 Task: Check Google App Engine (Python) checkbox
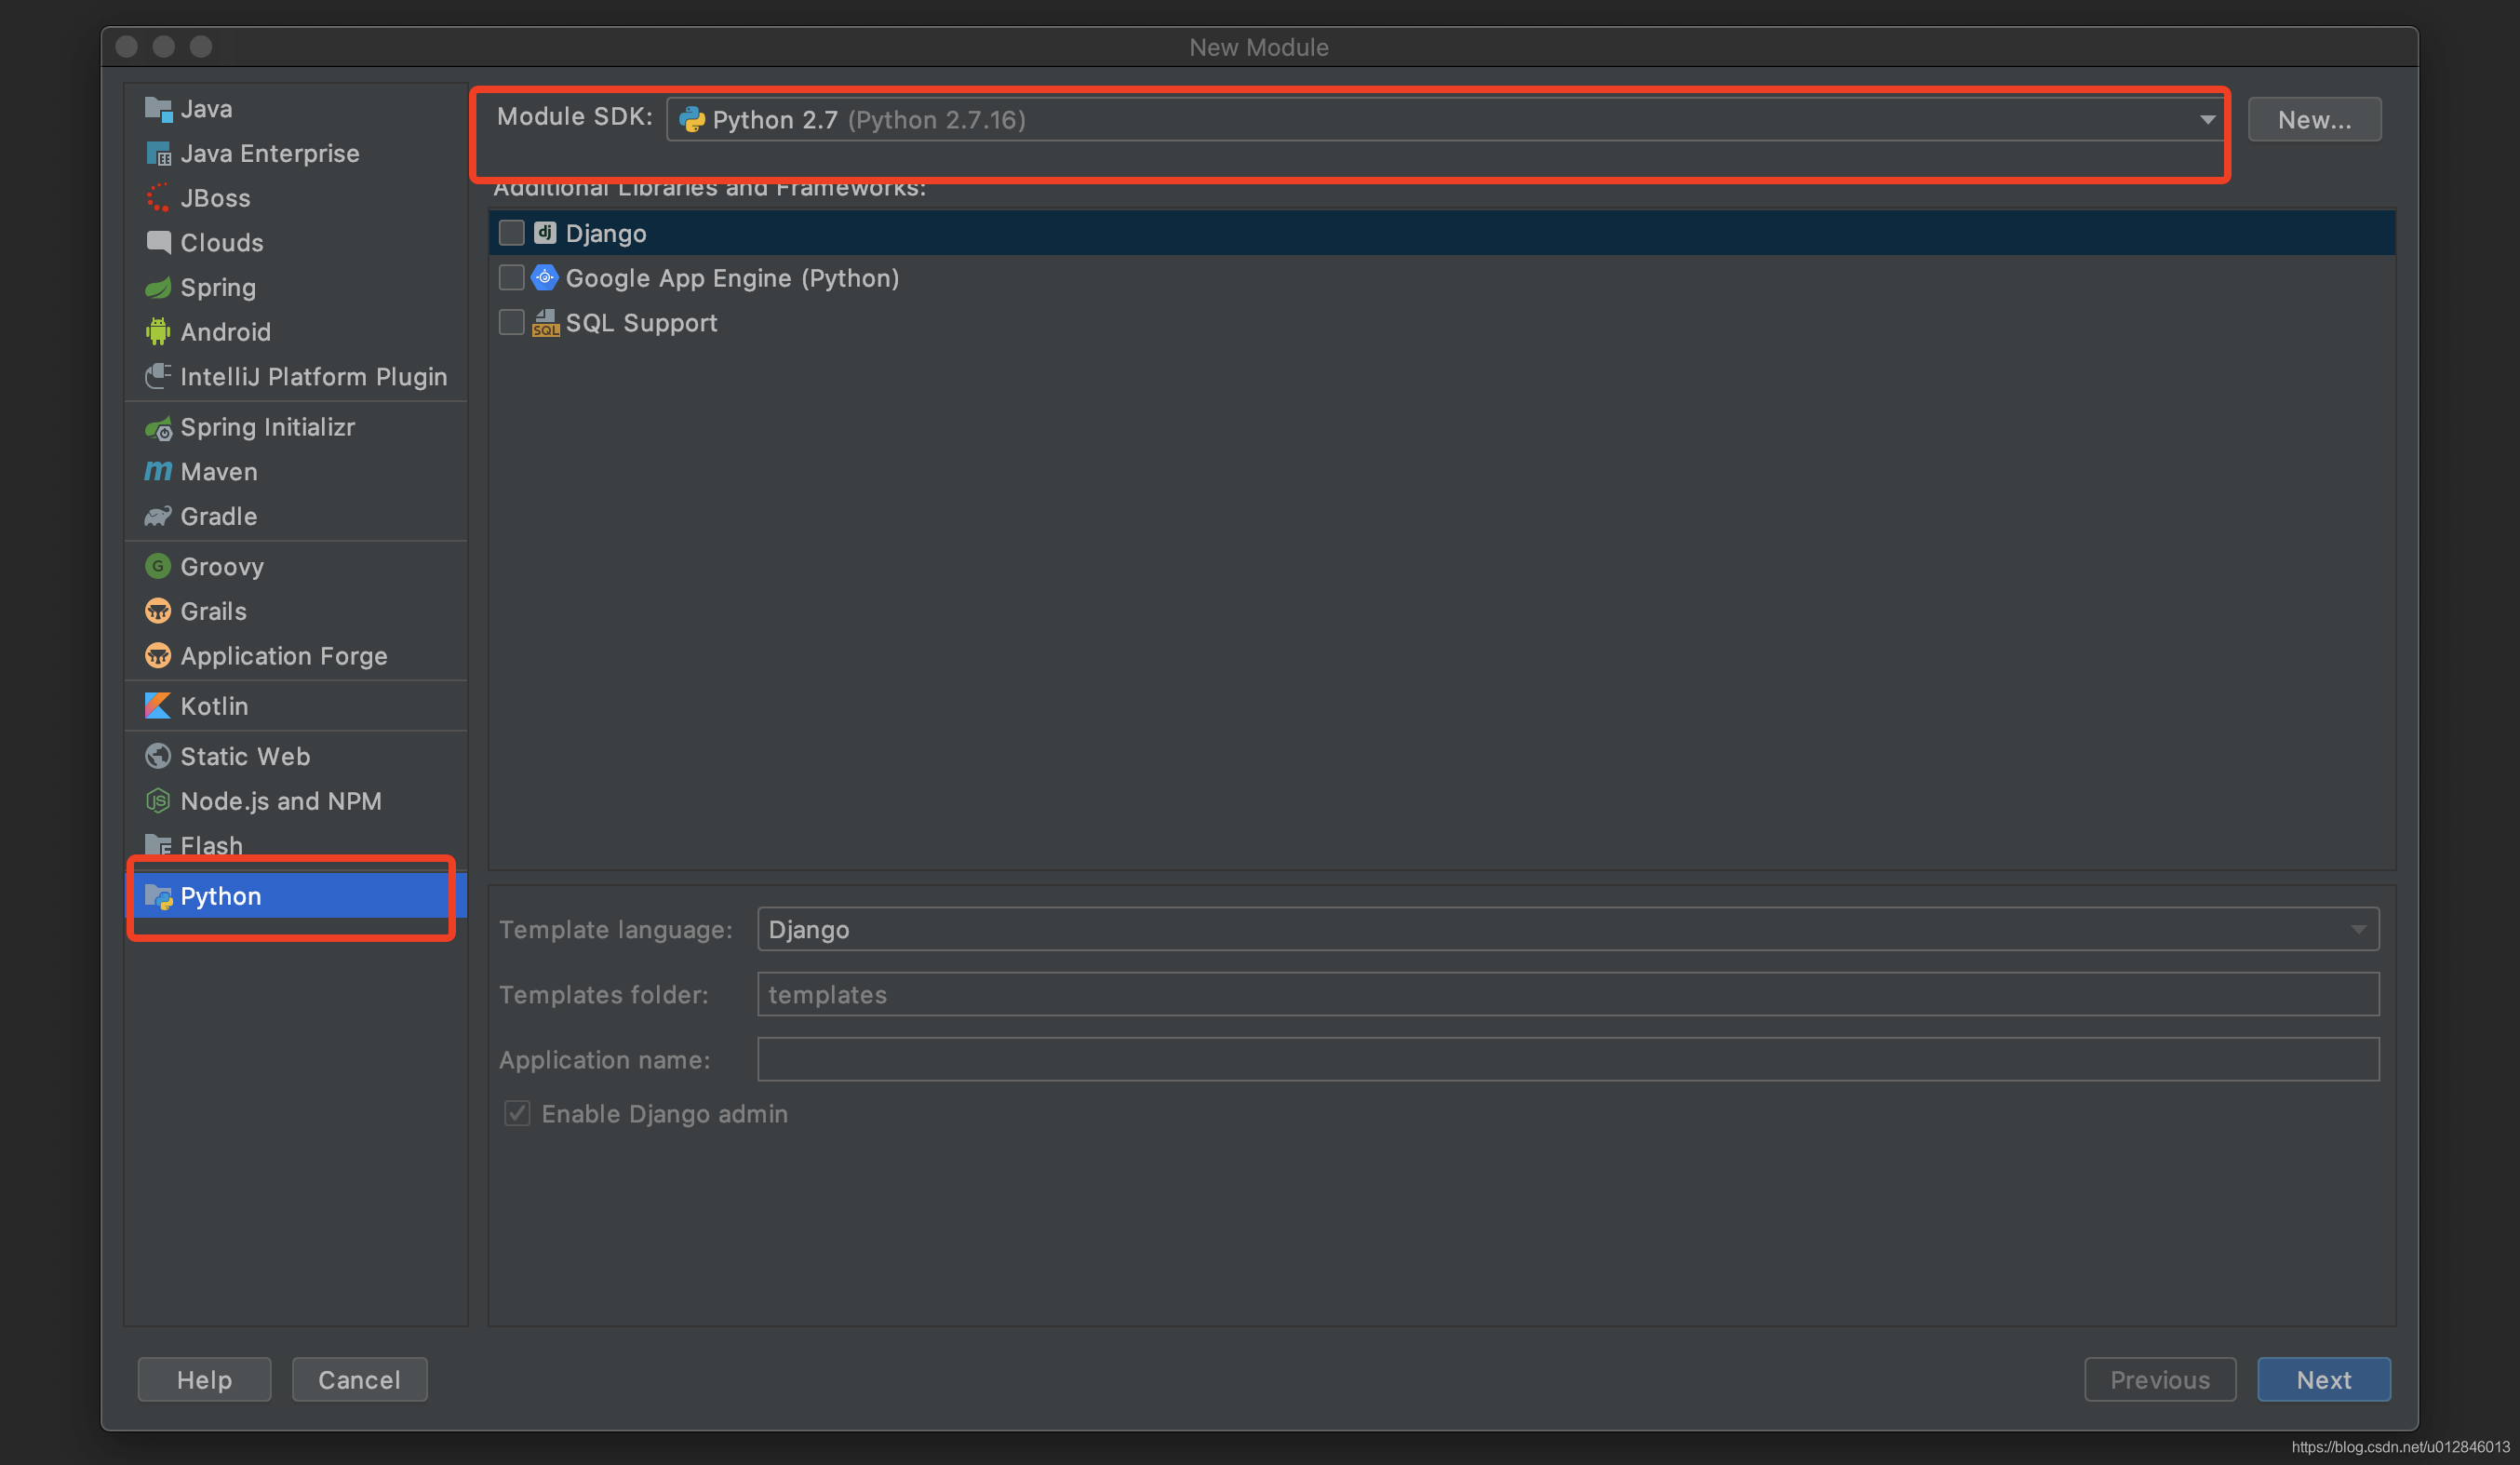[x=512, y=278]
